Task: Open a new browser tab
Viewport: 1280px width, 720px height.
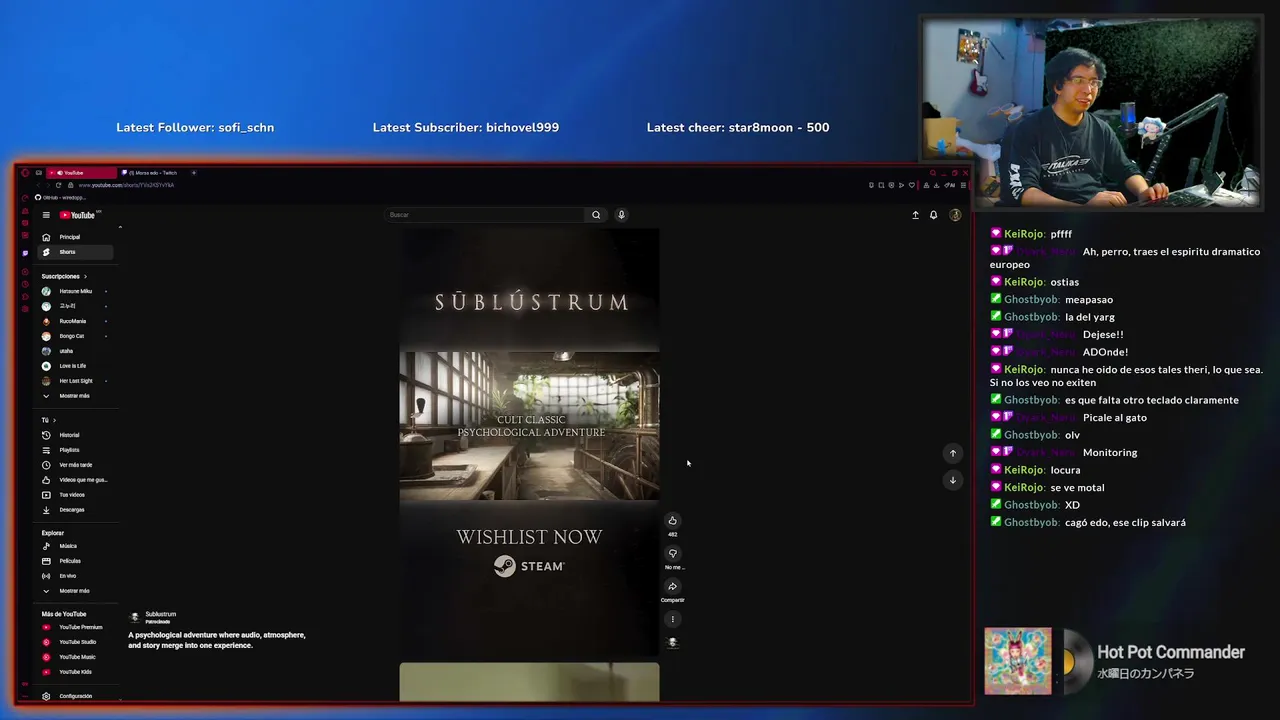Action: tap(194, 173)
